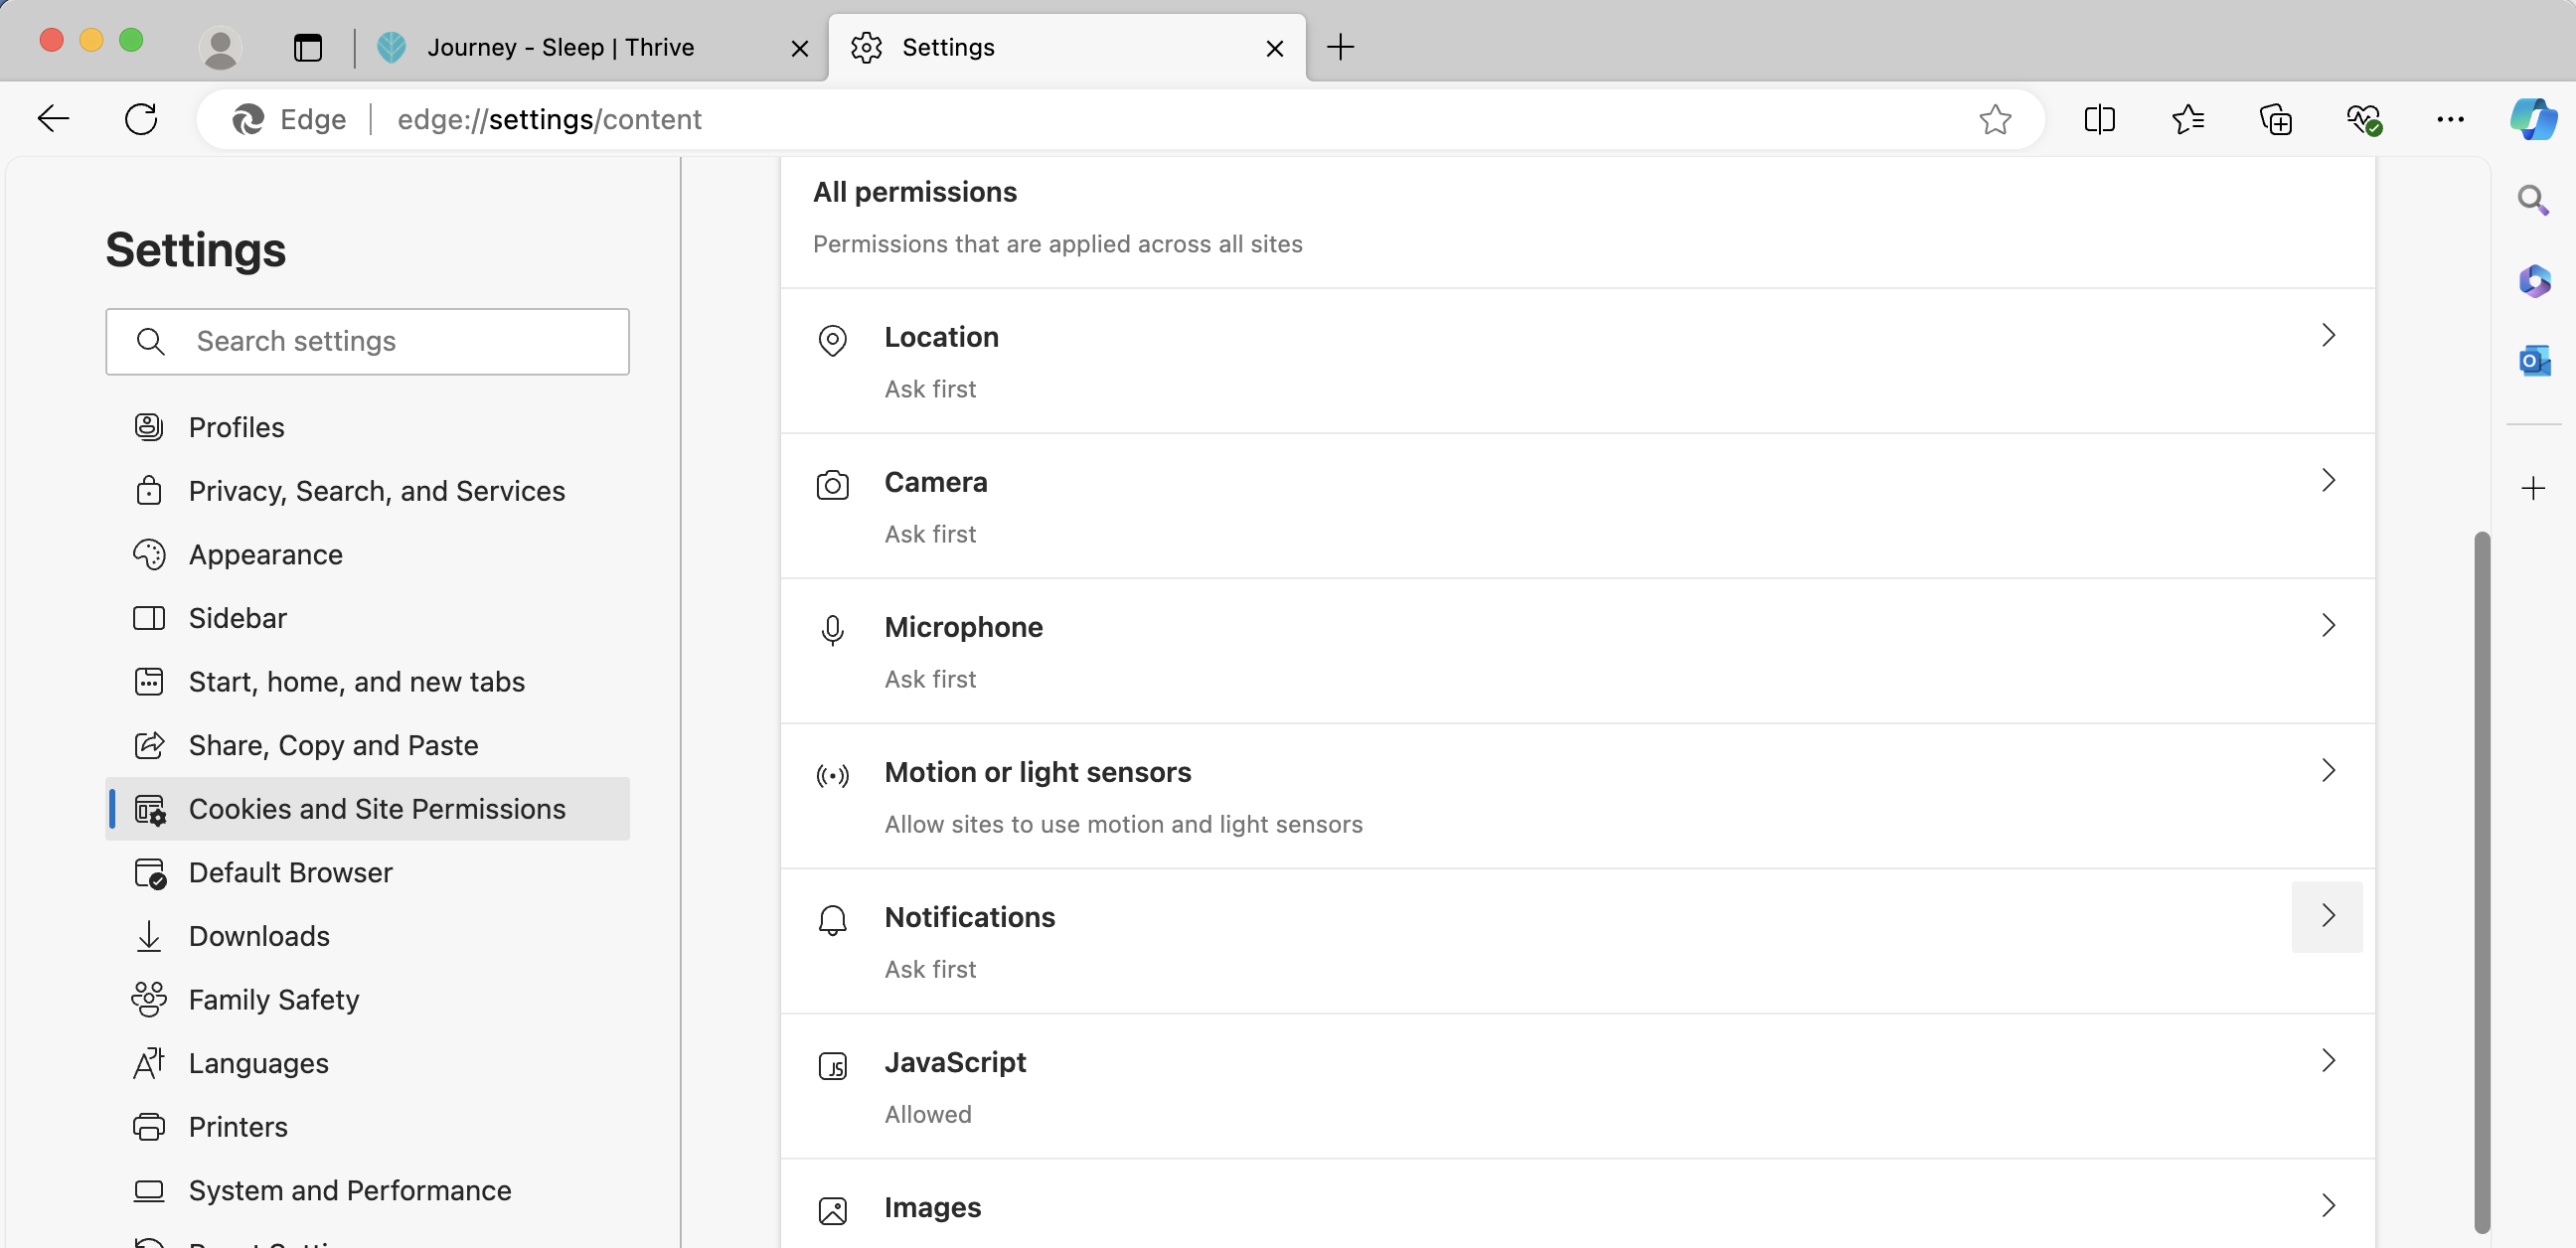Open Browser essentials heart icon
This screenshot has width=2576, height=1248.
coord(2363,119)
